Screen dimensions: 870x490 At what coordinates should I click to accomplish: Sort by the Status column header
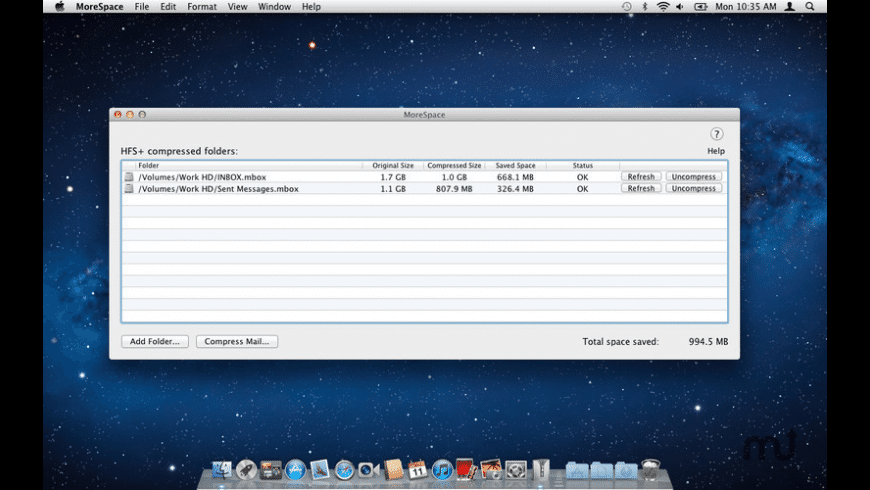click(583, 165)
